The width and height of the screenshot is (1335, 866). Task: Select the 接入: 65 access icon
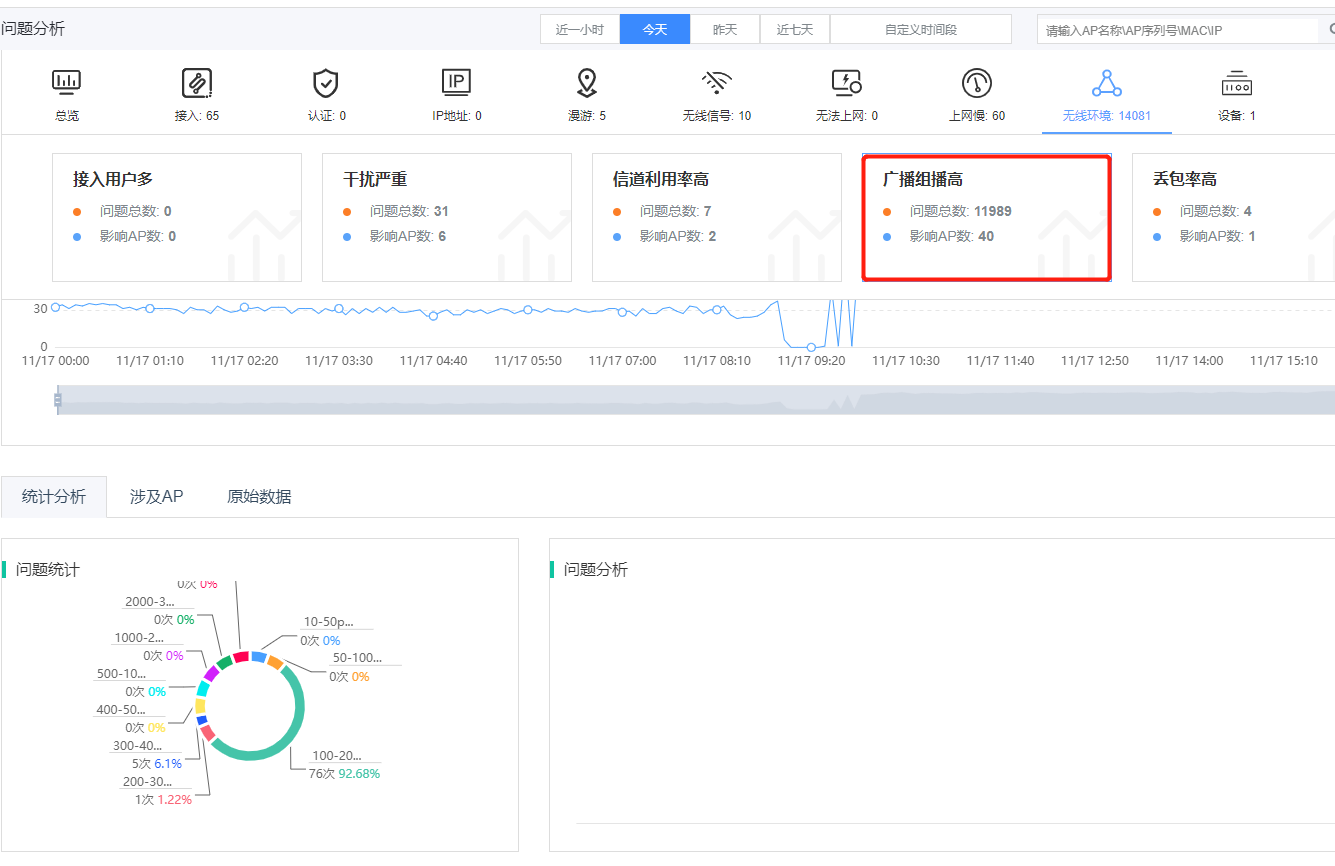coord(197,82)
